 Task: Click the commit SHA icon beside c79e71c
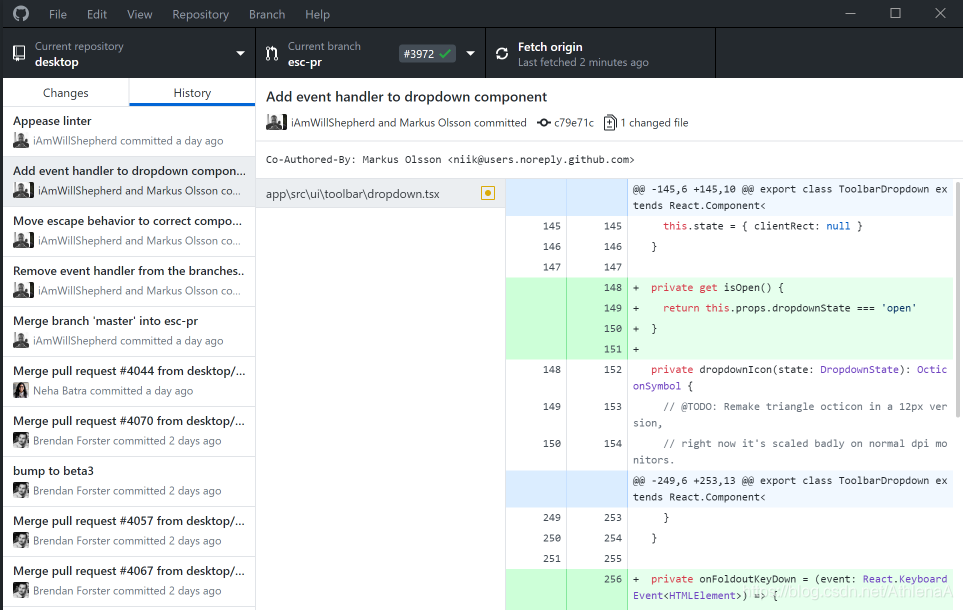coord(544,123)
